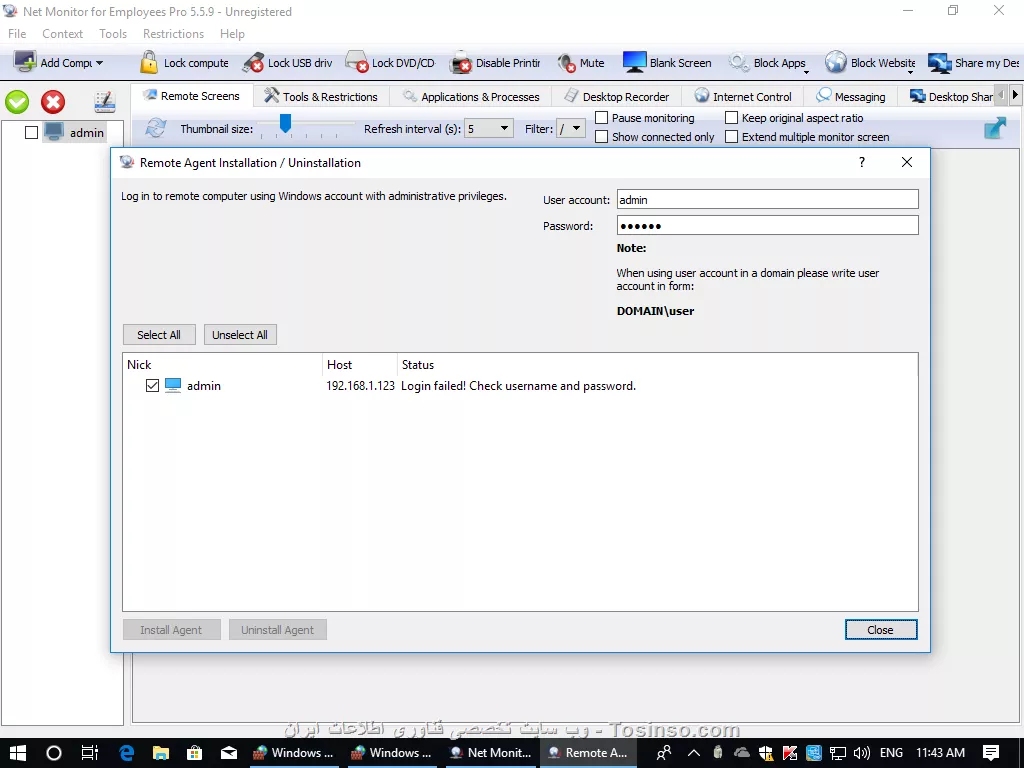Select admin computer in the left list
Image resolution: width=1024 pixels, height=768 pixels.
pos(74,133)
